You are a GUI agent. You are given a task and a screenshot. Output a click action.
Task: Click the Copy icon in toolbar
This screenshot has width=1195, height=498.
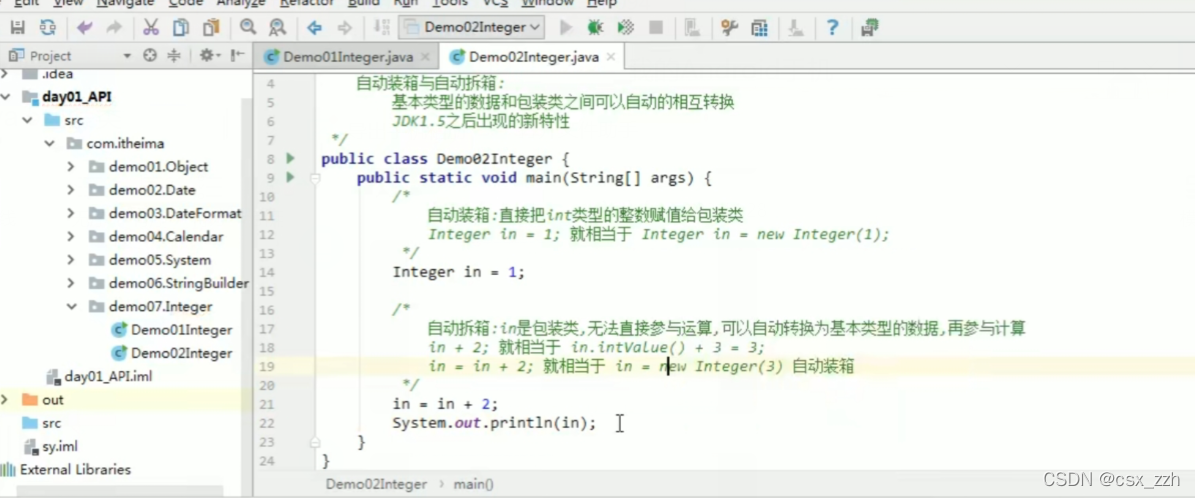pos(181,27)
